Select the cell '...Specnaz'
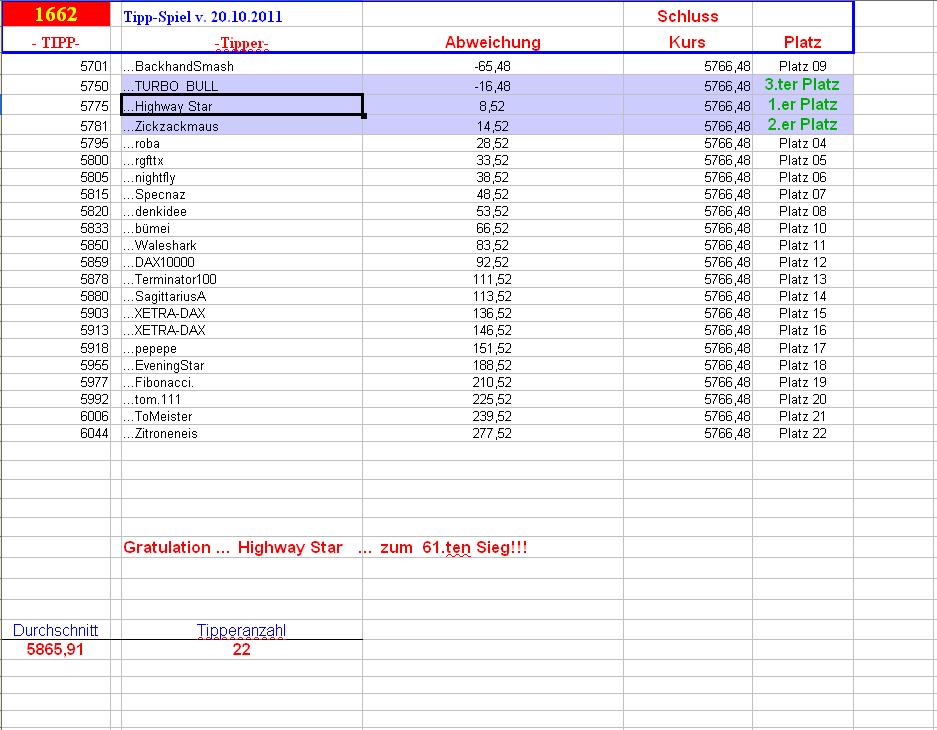Screen dimensions: 937x730 click(241, 194)
